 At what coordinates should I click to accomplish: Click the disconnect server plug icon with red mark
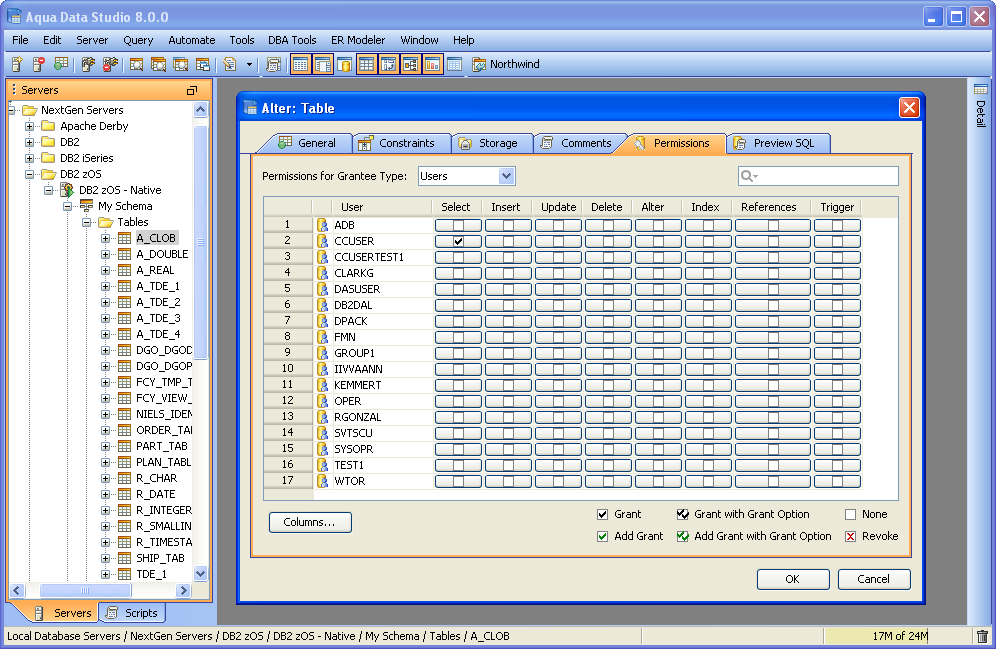(110, 64)
